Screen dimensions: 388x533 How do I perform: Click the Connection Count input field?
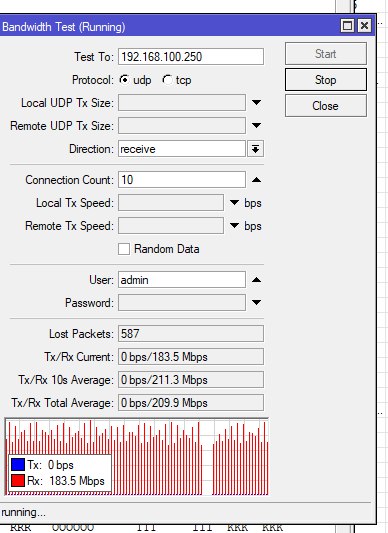click(182, 179)
